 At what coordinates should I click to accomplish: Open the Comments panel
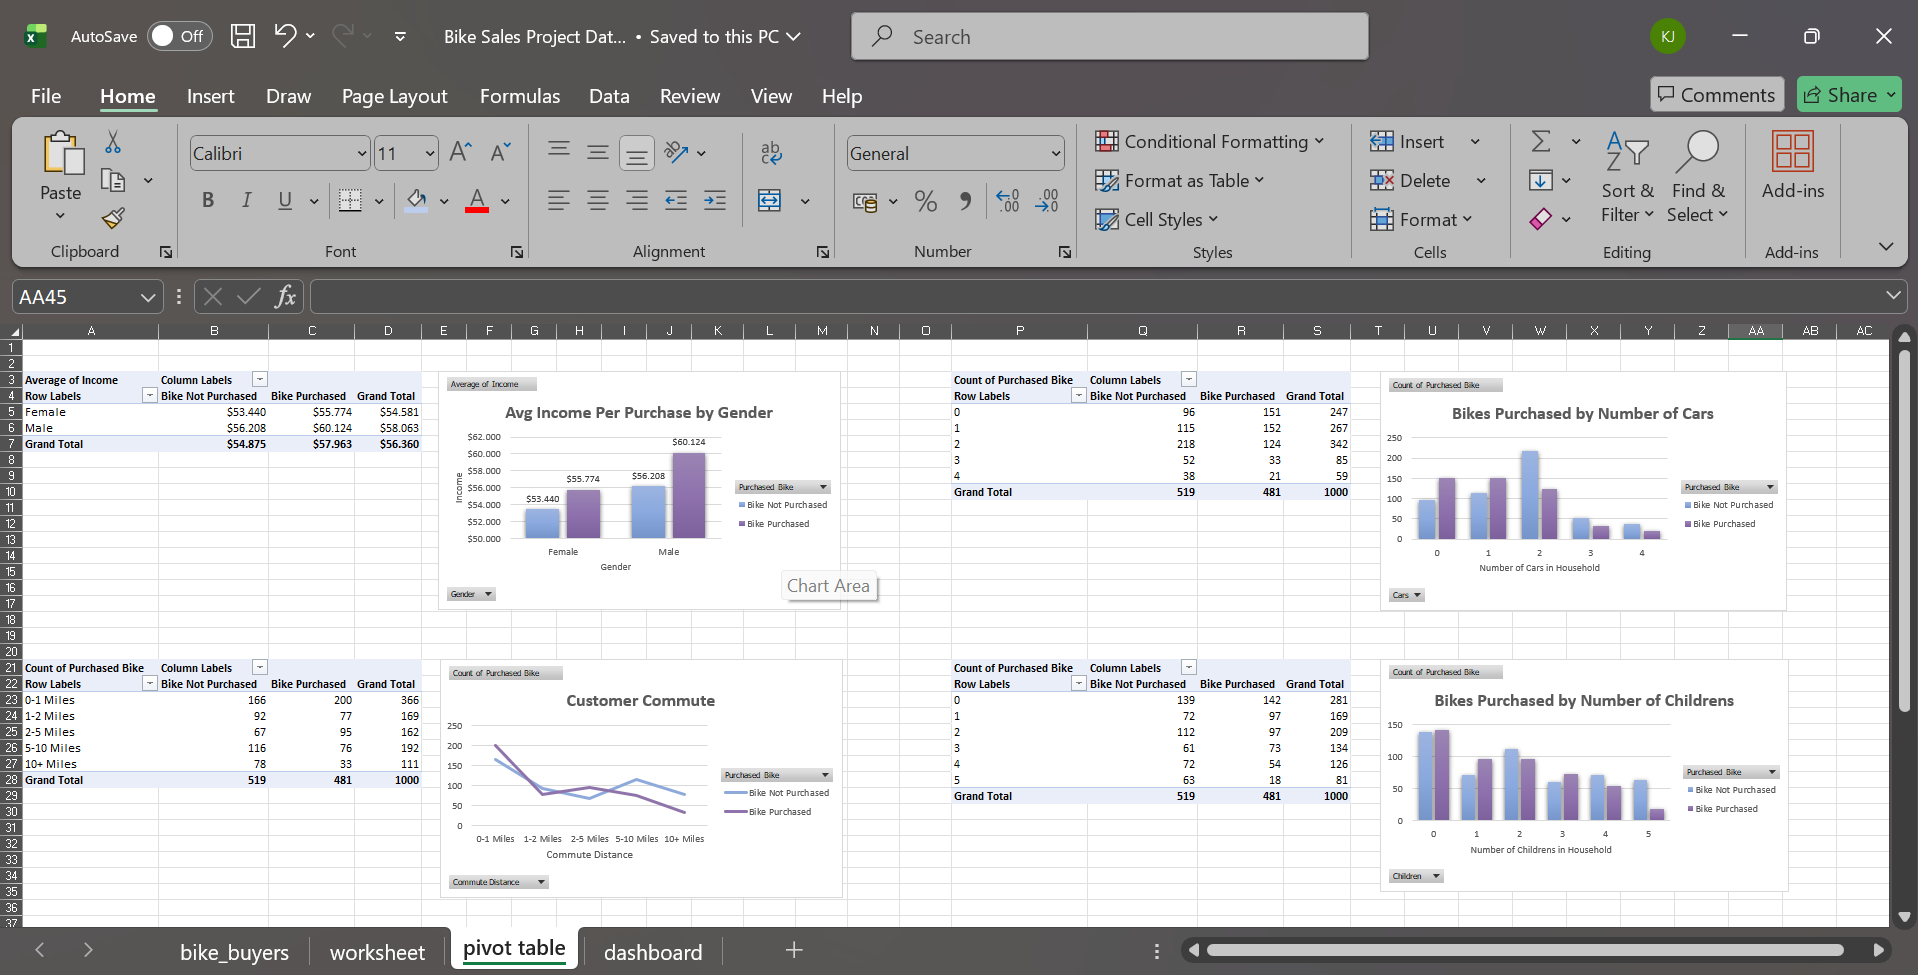[x=1716, y=94]
